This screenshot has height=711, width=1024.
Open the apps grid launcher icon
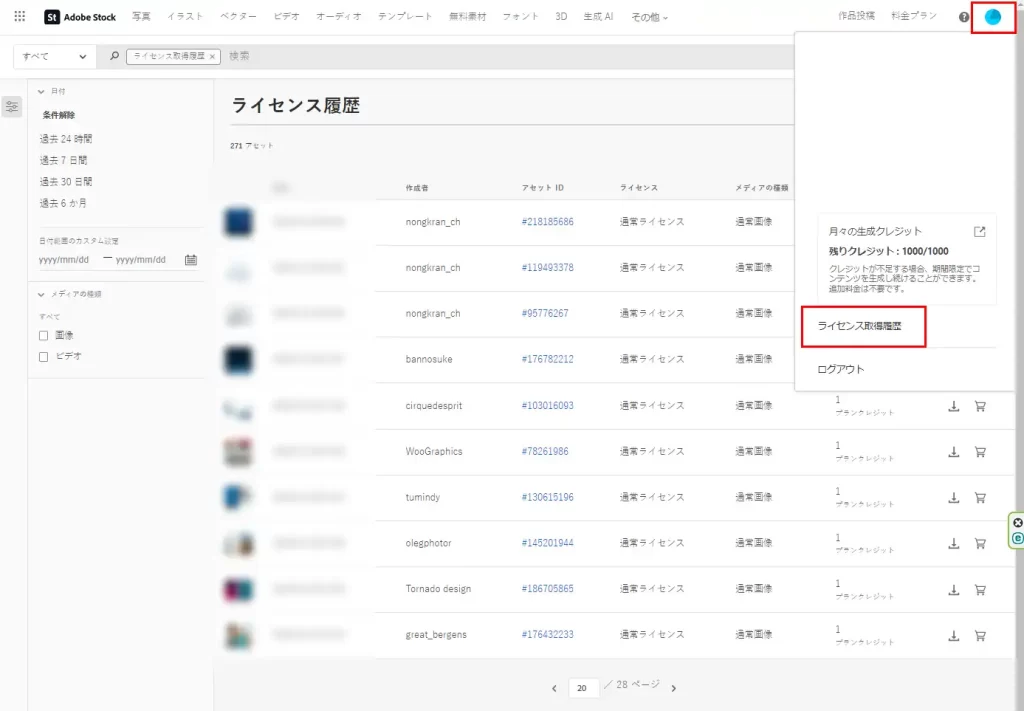[20, 17]
